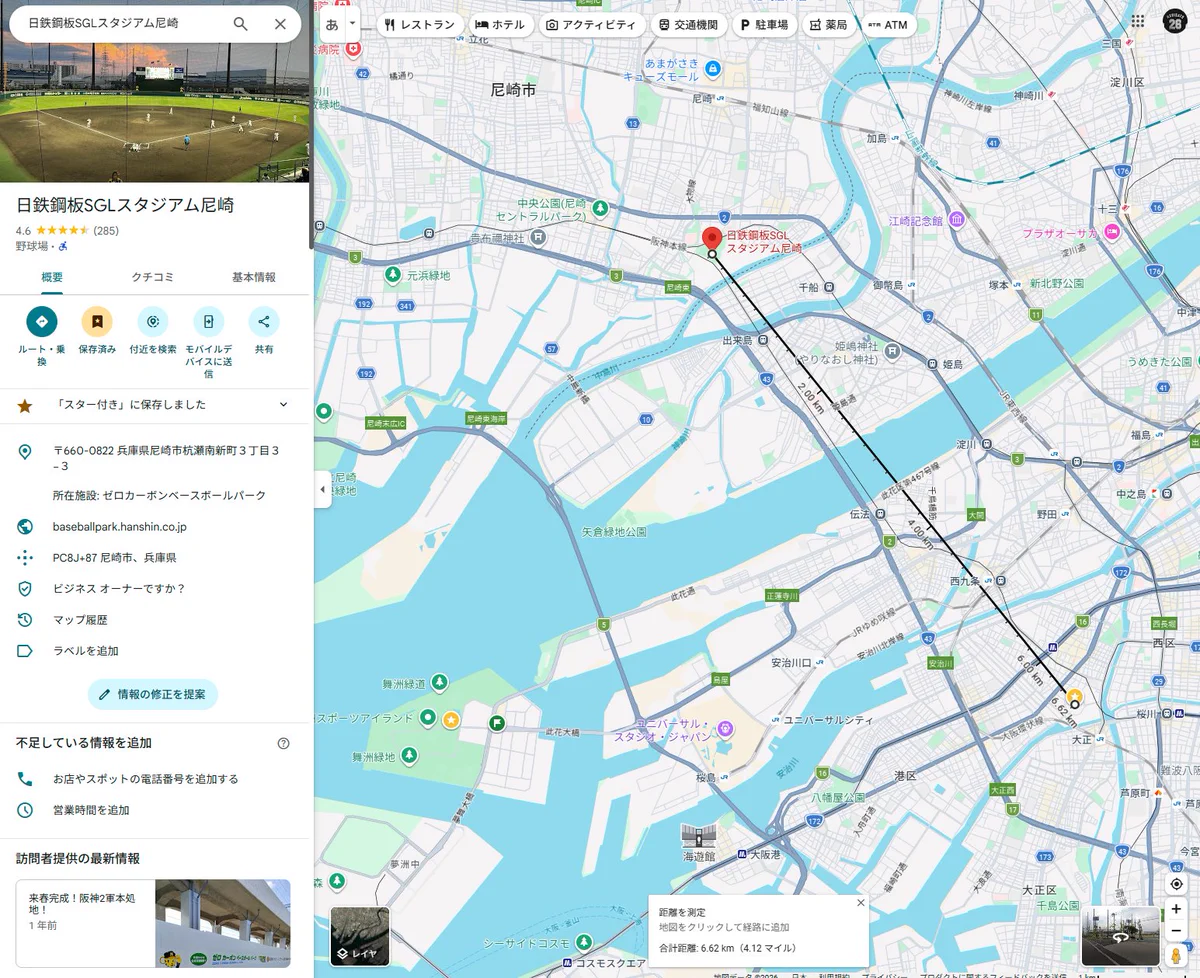This screenshot has height=978, width=1200.
Task: Click the my location target icon
Action: (1176, 885)
